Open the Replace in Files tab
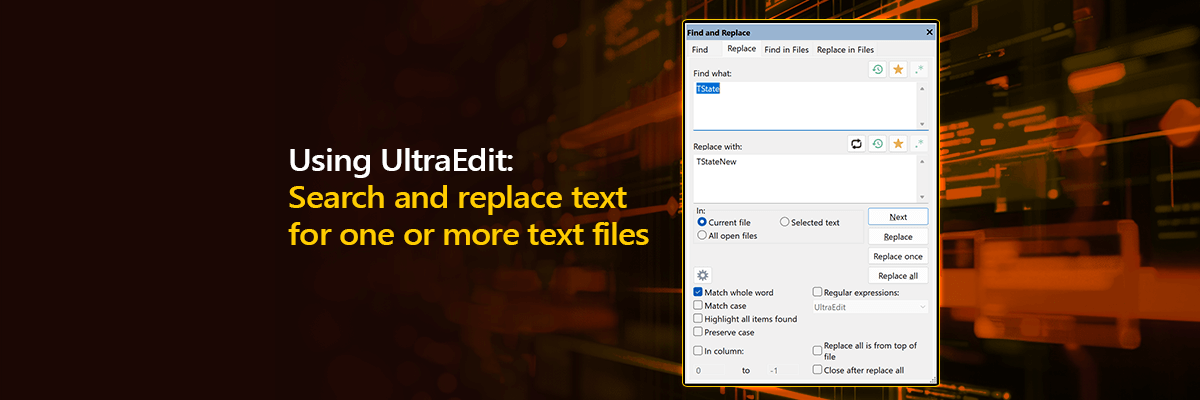 pos(845,49)
